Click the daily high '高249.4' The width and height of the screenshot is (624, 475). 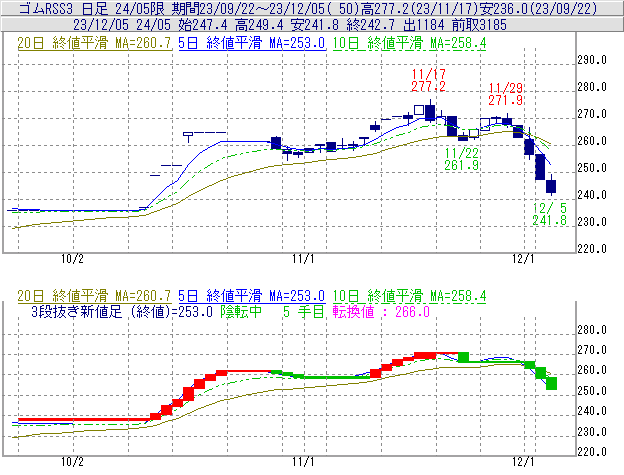click(259, 25)
